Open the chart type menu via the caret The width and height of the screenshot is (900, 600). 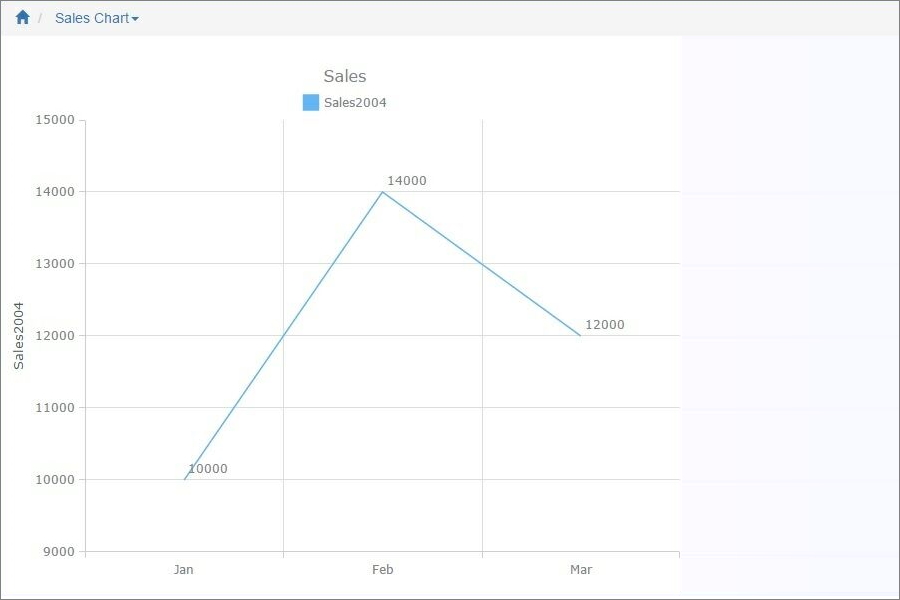(134, 18)
